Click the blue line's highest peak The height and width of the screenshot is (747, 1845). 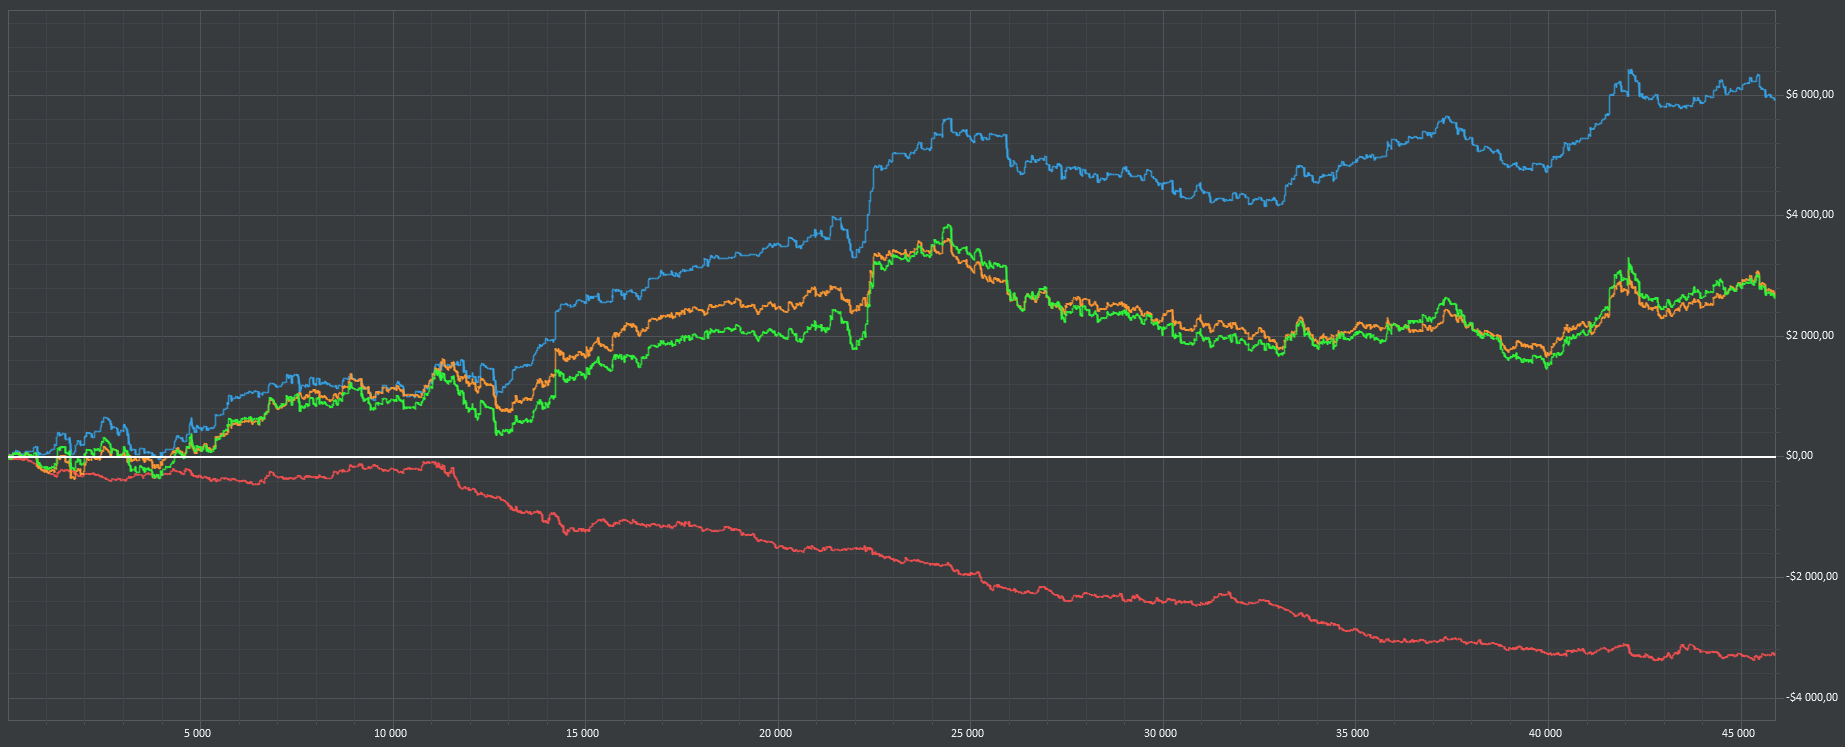1630,71
